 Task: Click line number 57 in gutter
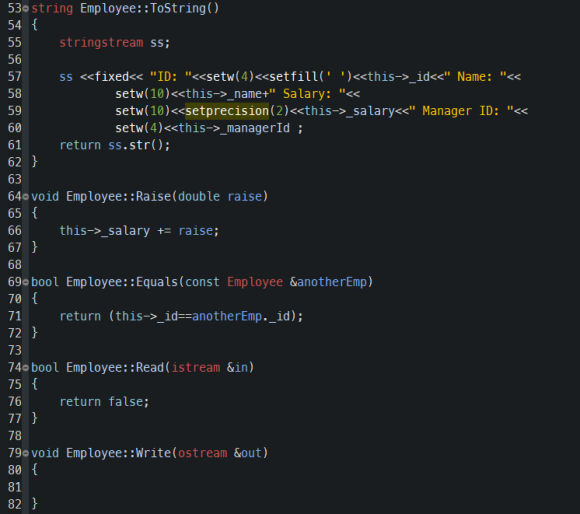pos(15,77)
